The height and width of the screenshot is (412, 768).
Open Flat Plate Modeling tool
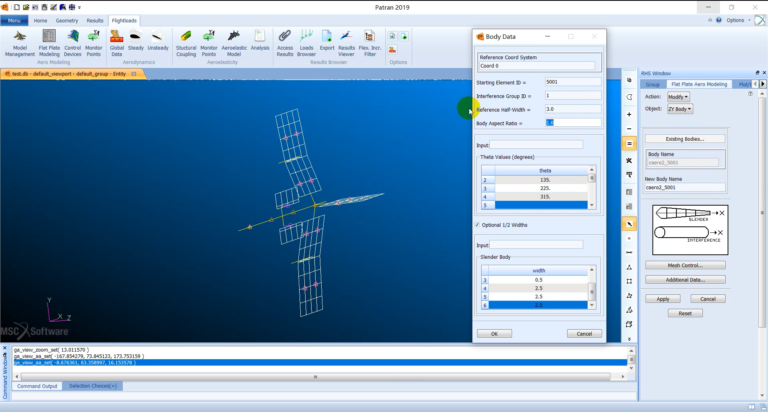tap(49, 44)
